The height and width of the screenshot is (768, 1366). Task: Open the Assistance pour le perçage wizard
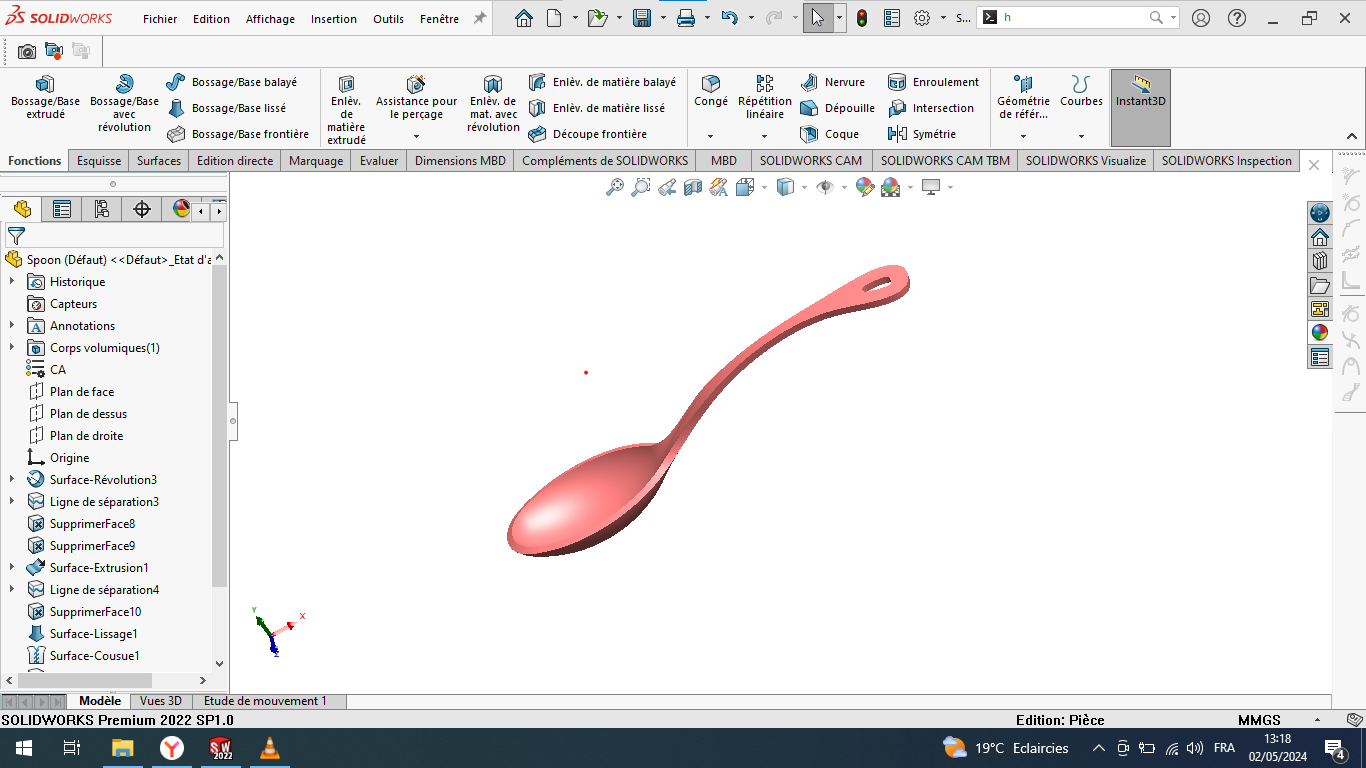(x=415, y=96)
